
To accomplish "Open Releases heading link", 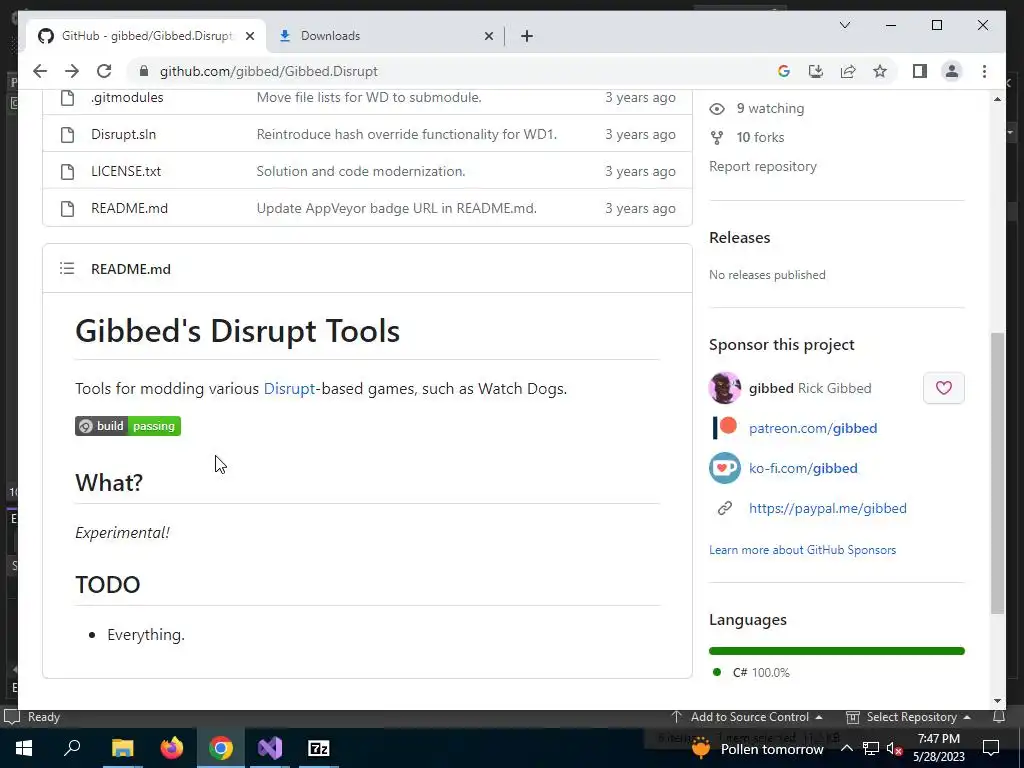I will click(740, 238).
